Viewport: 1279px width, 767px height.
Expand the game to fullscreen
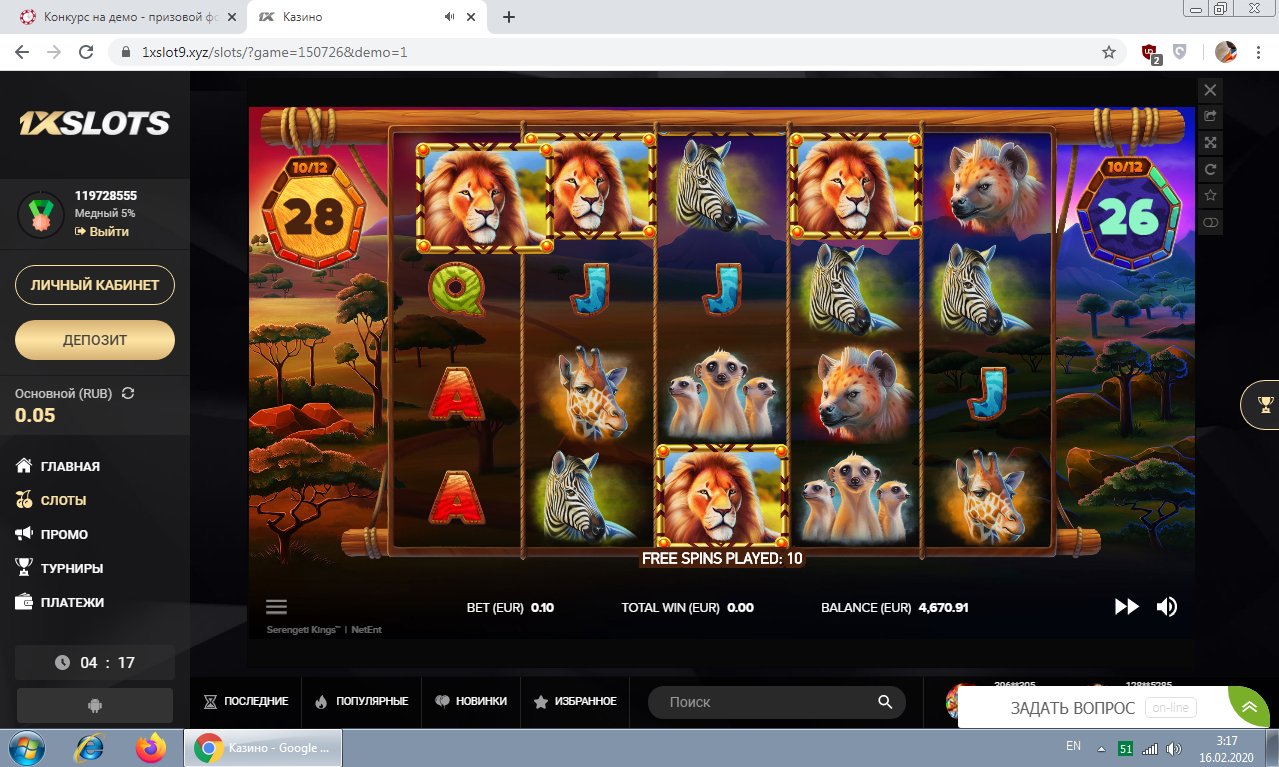[x=1210, y=143]
